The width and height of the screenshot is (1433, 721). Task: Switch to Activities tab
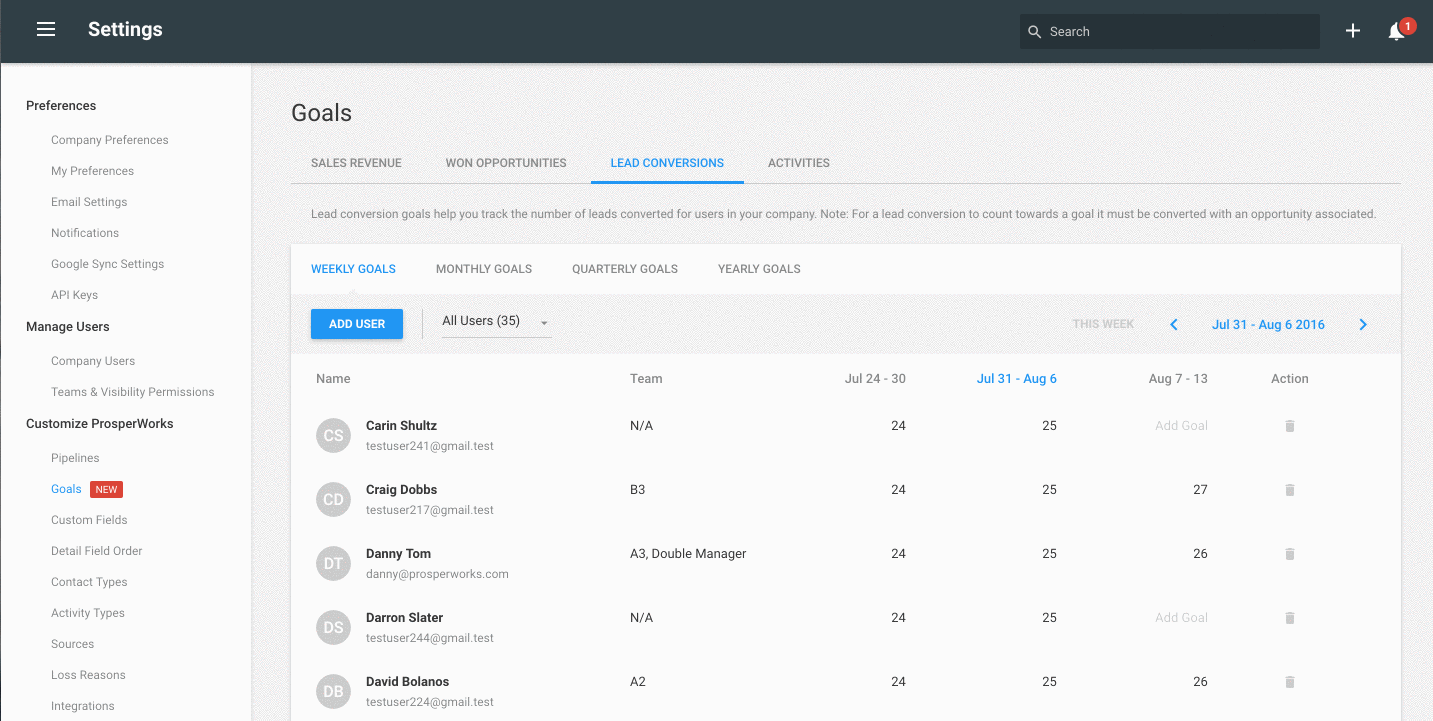click(x=799, y=163)
